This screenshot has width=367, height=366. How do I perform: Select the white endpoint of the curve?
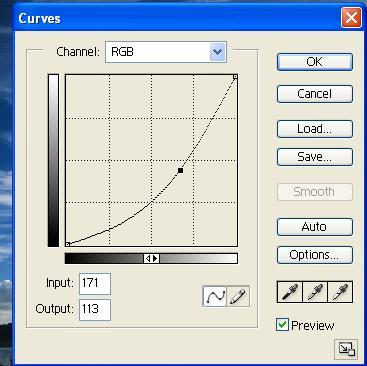click(x=235, y=77)
